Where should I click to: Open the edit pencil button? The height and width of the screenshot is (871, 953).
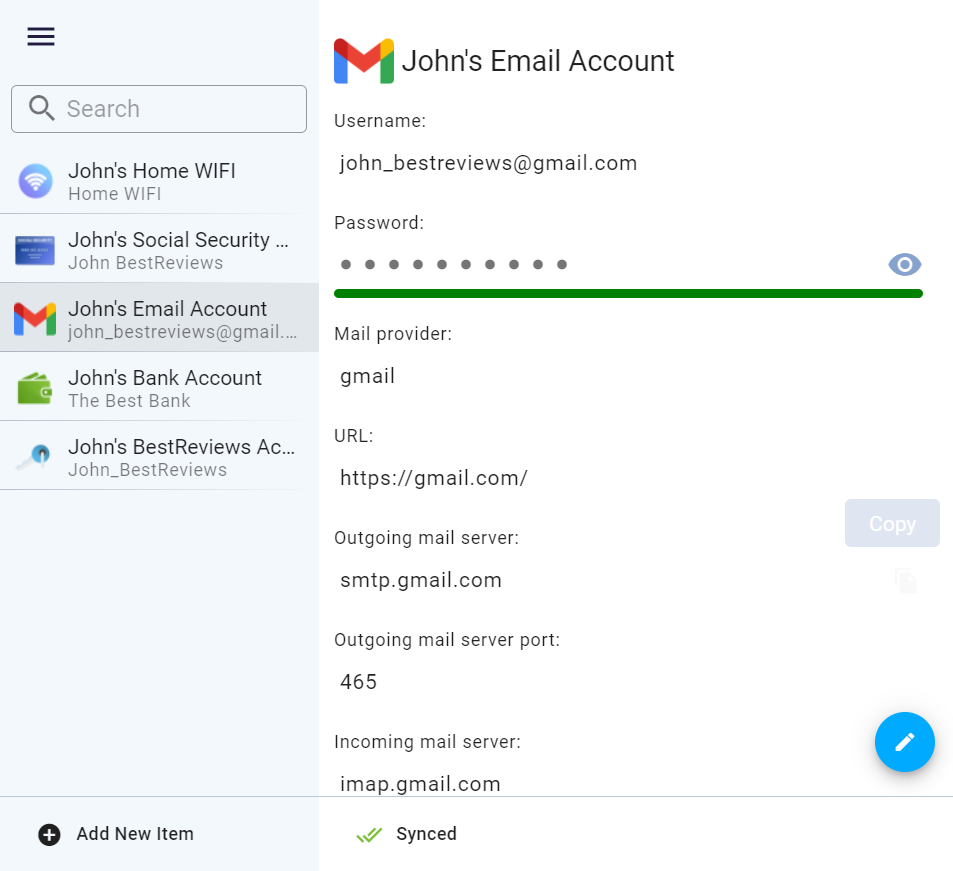[x=904, y=742]
